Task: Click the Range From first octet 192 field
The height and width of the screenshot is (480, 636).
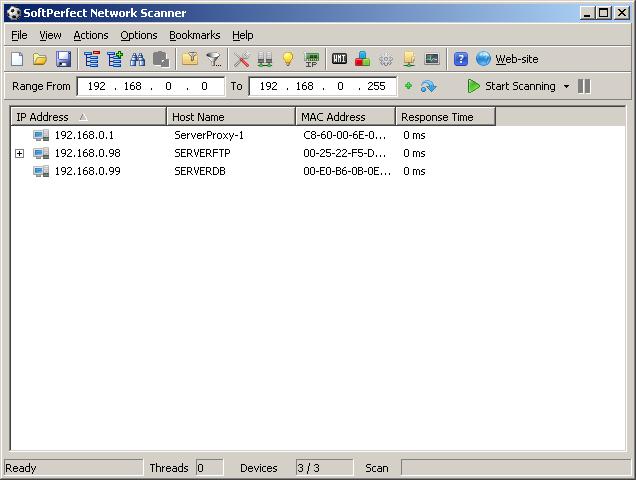Action: click(x=97, y=86)
